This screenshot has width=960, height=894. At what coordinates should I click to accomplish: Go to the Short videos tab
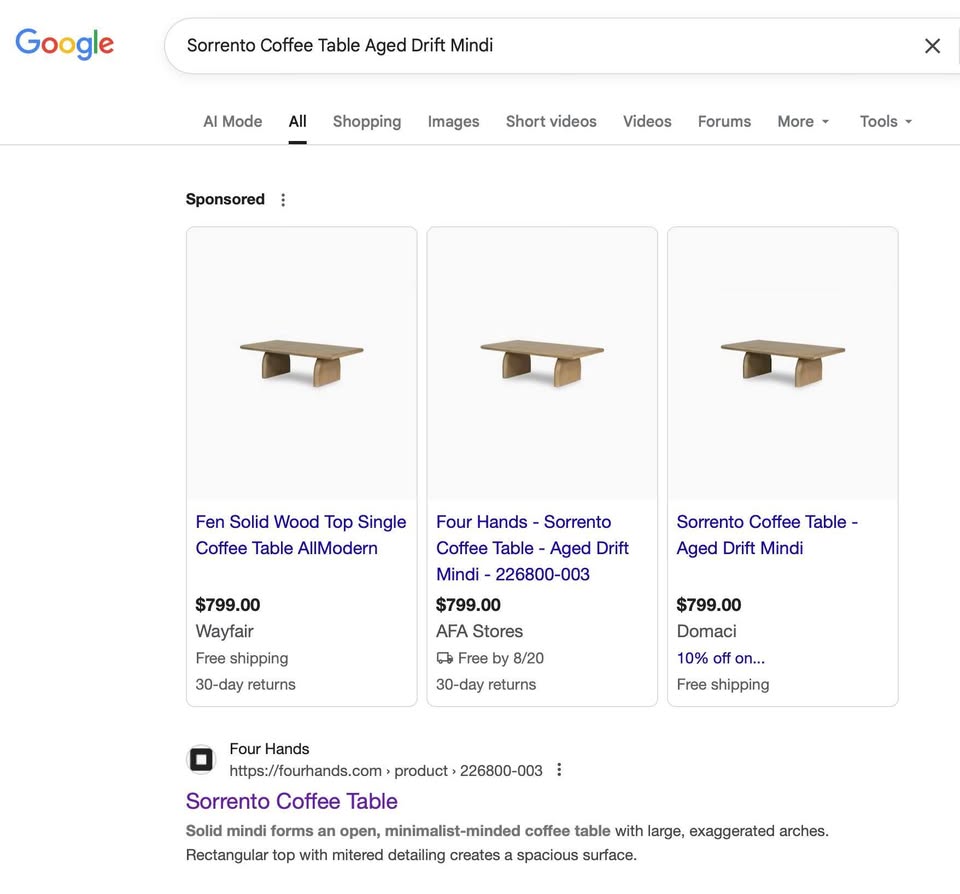click(x=551, y=121)
